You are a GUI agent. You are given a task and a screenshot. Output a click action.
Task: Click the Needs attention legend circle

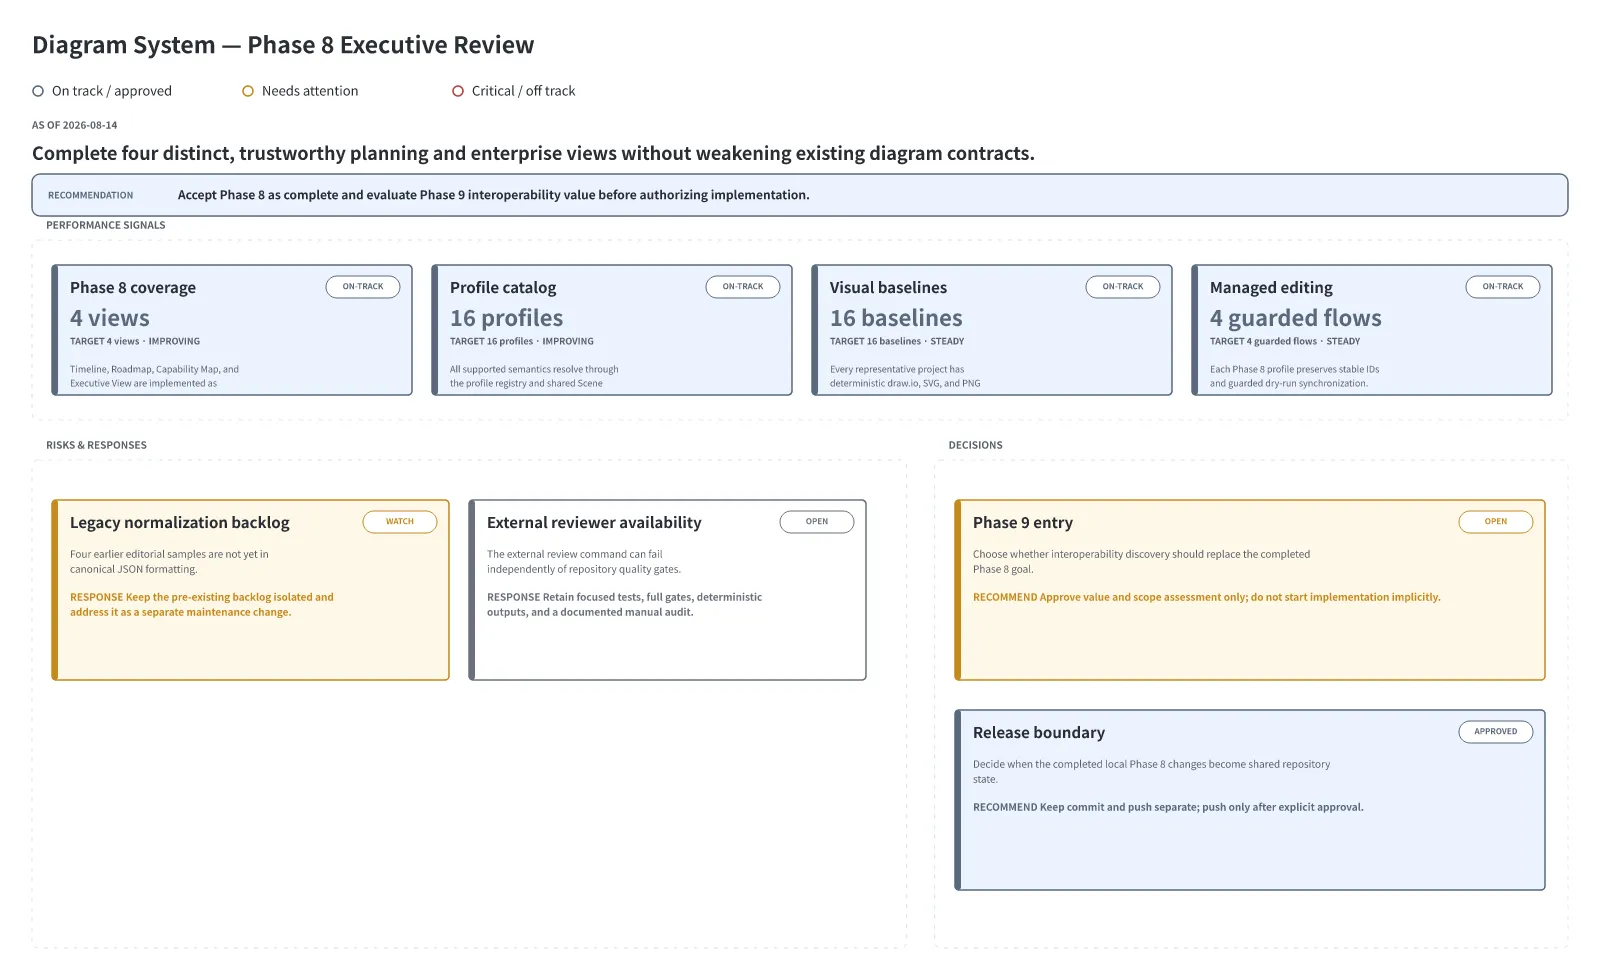[248, 91]
